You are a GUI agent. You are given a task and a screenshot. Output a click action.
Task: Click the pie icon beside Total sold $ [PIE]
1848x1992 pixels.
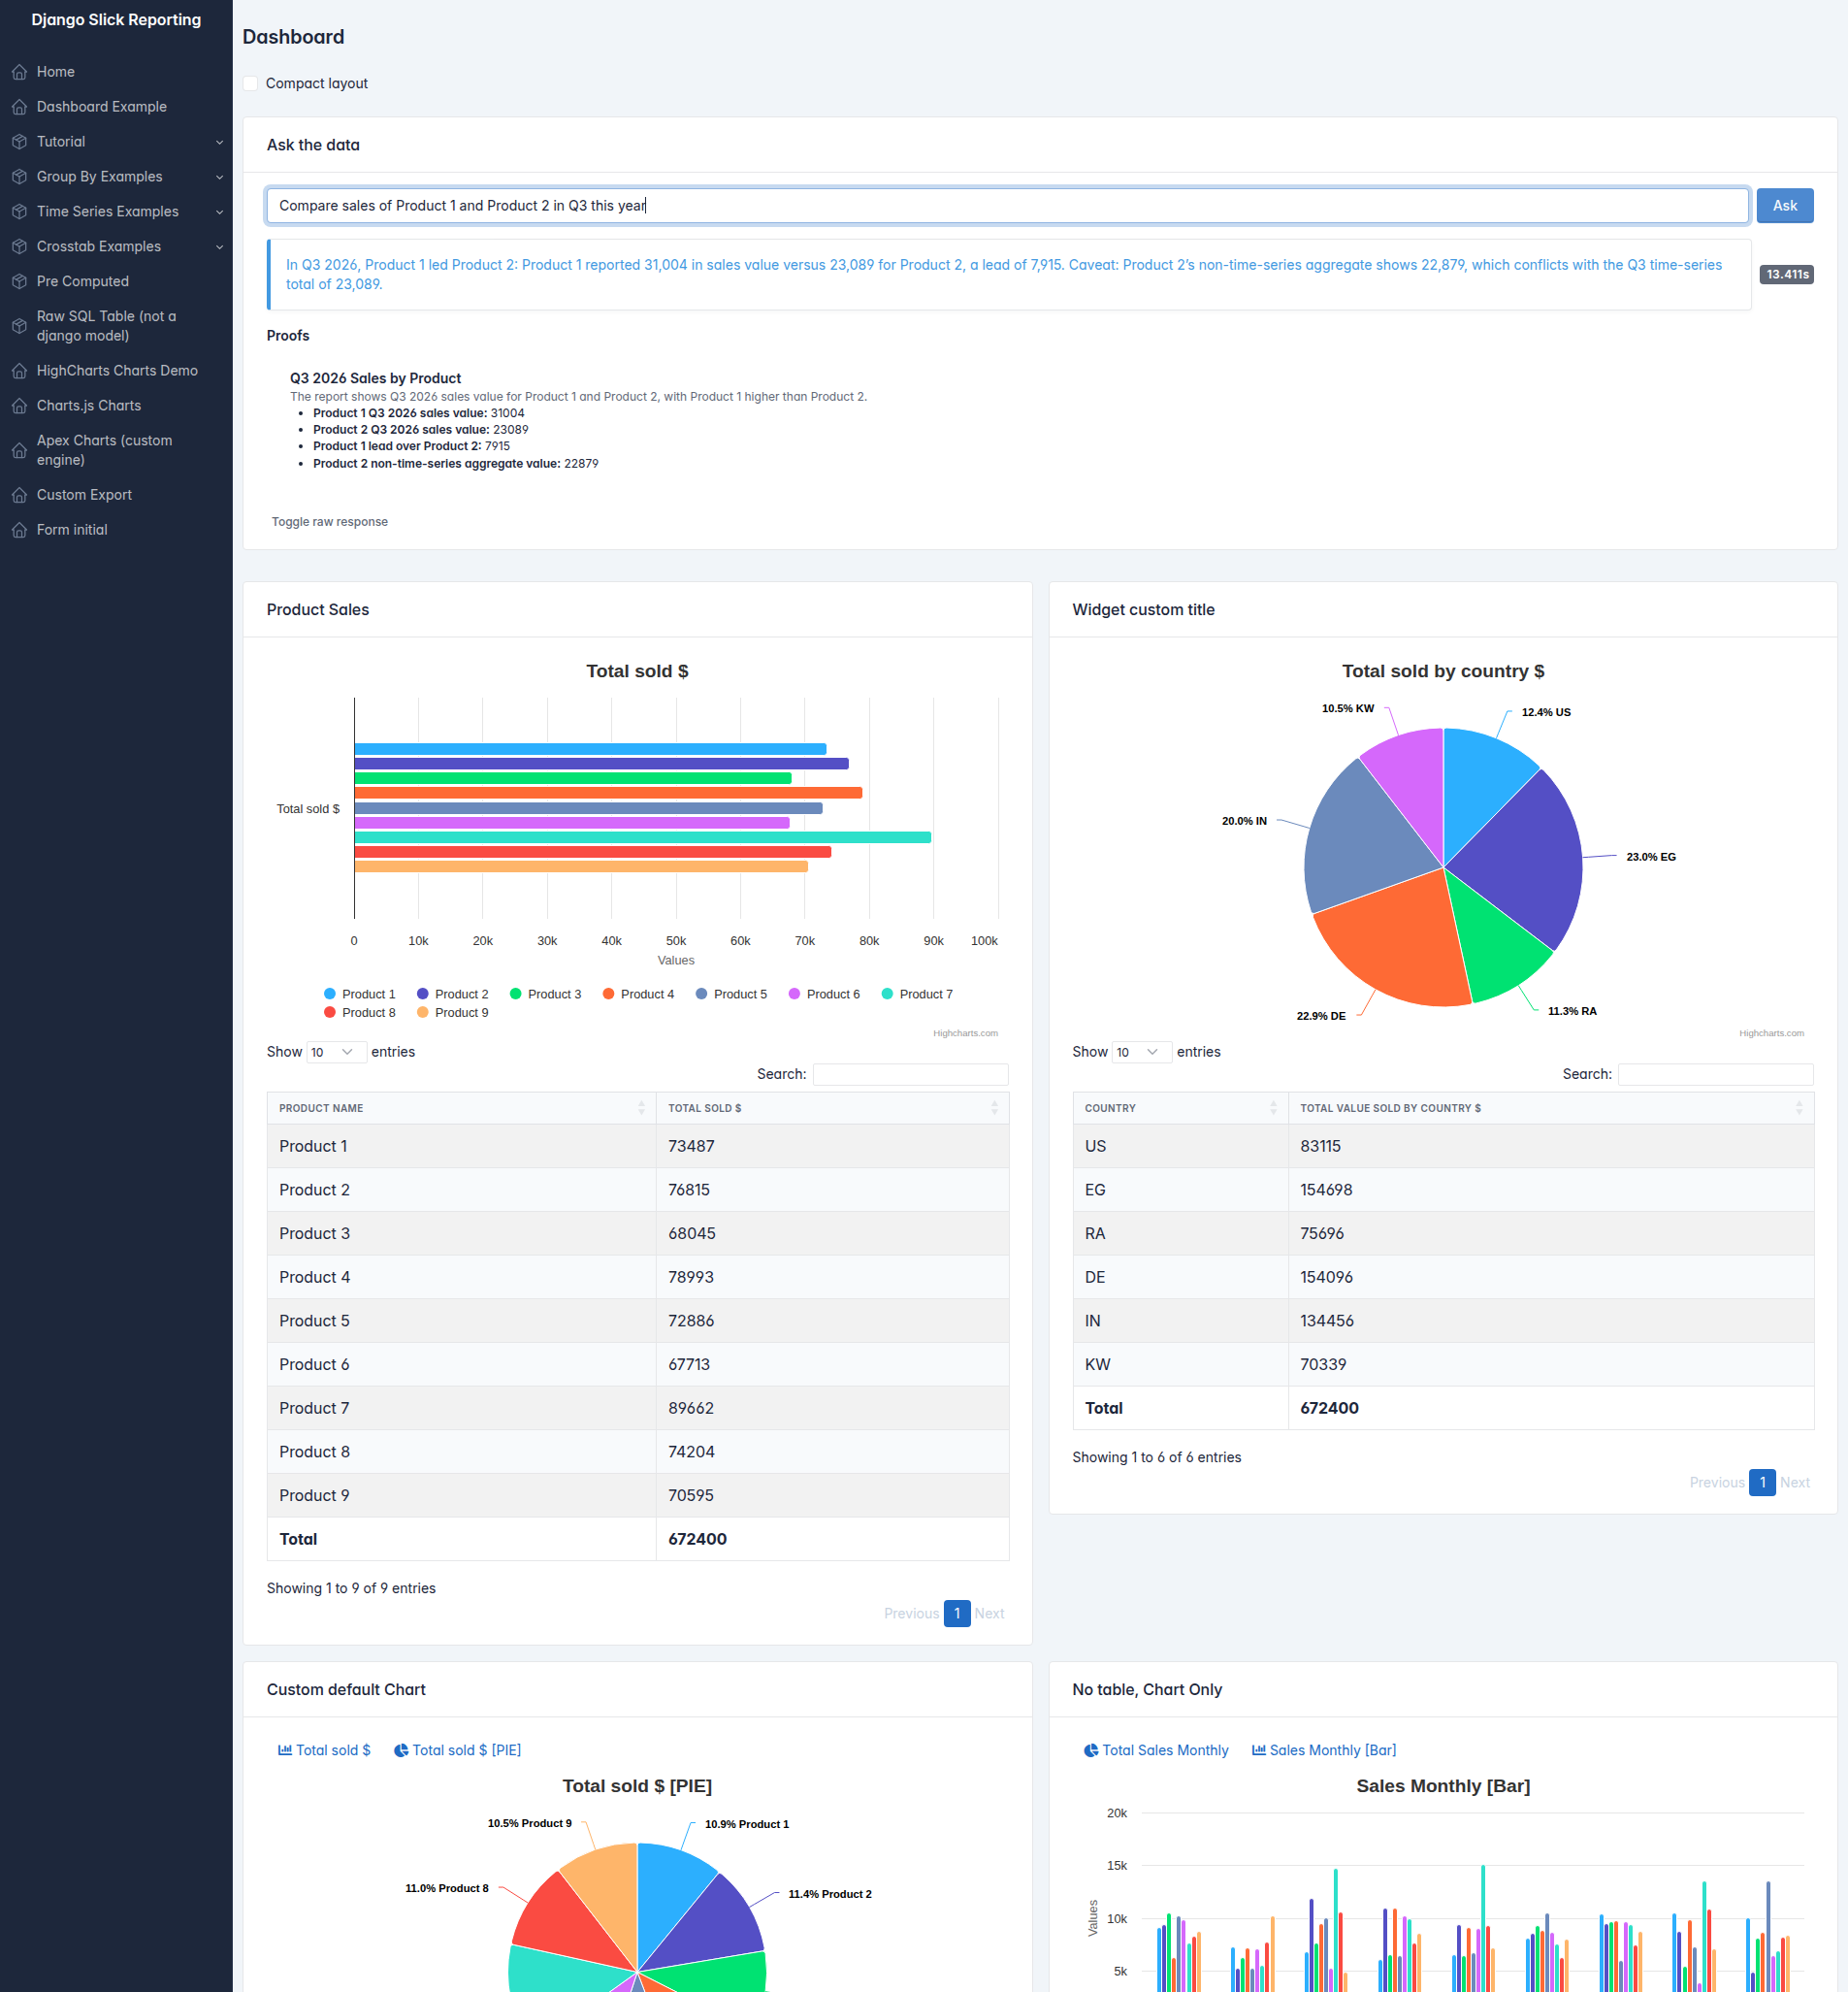pos(401,1750)
